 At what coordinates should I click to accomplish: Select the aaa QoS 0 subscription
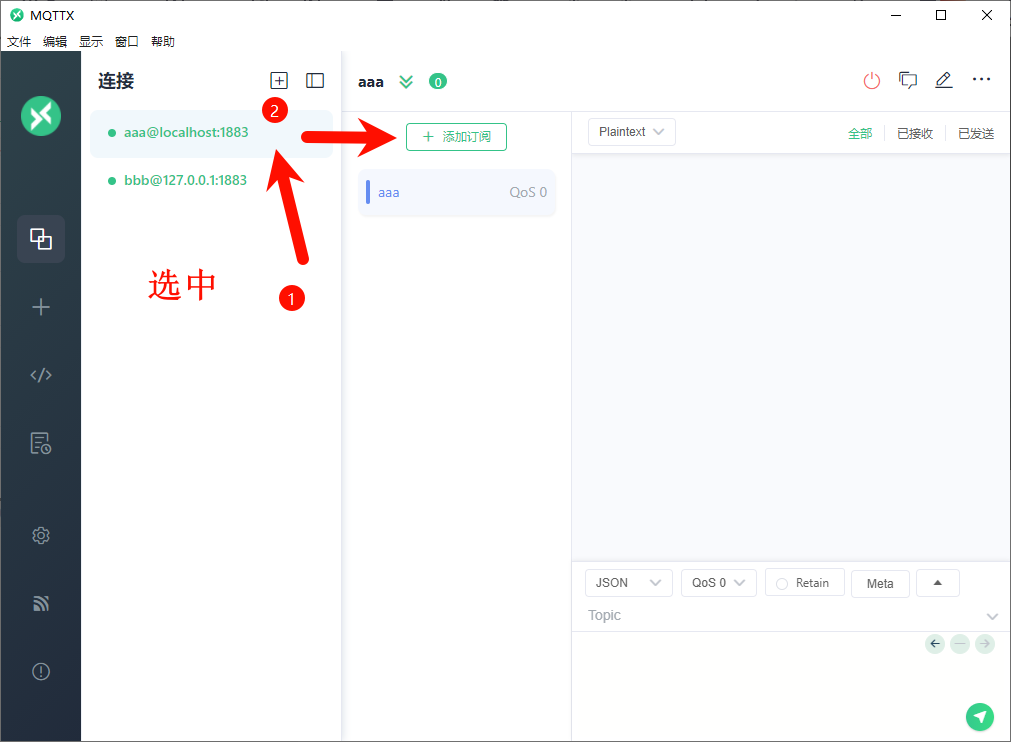(x=457, y=192)
